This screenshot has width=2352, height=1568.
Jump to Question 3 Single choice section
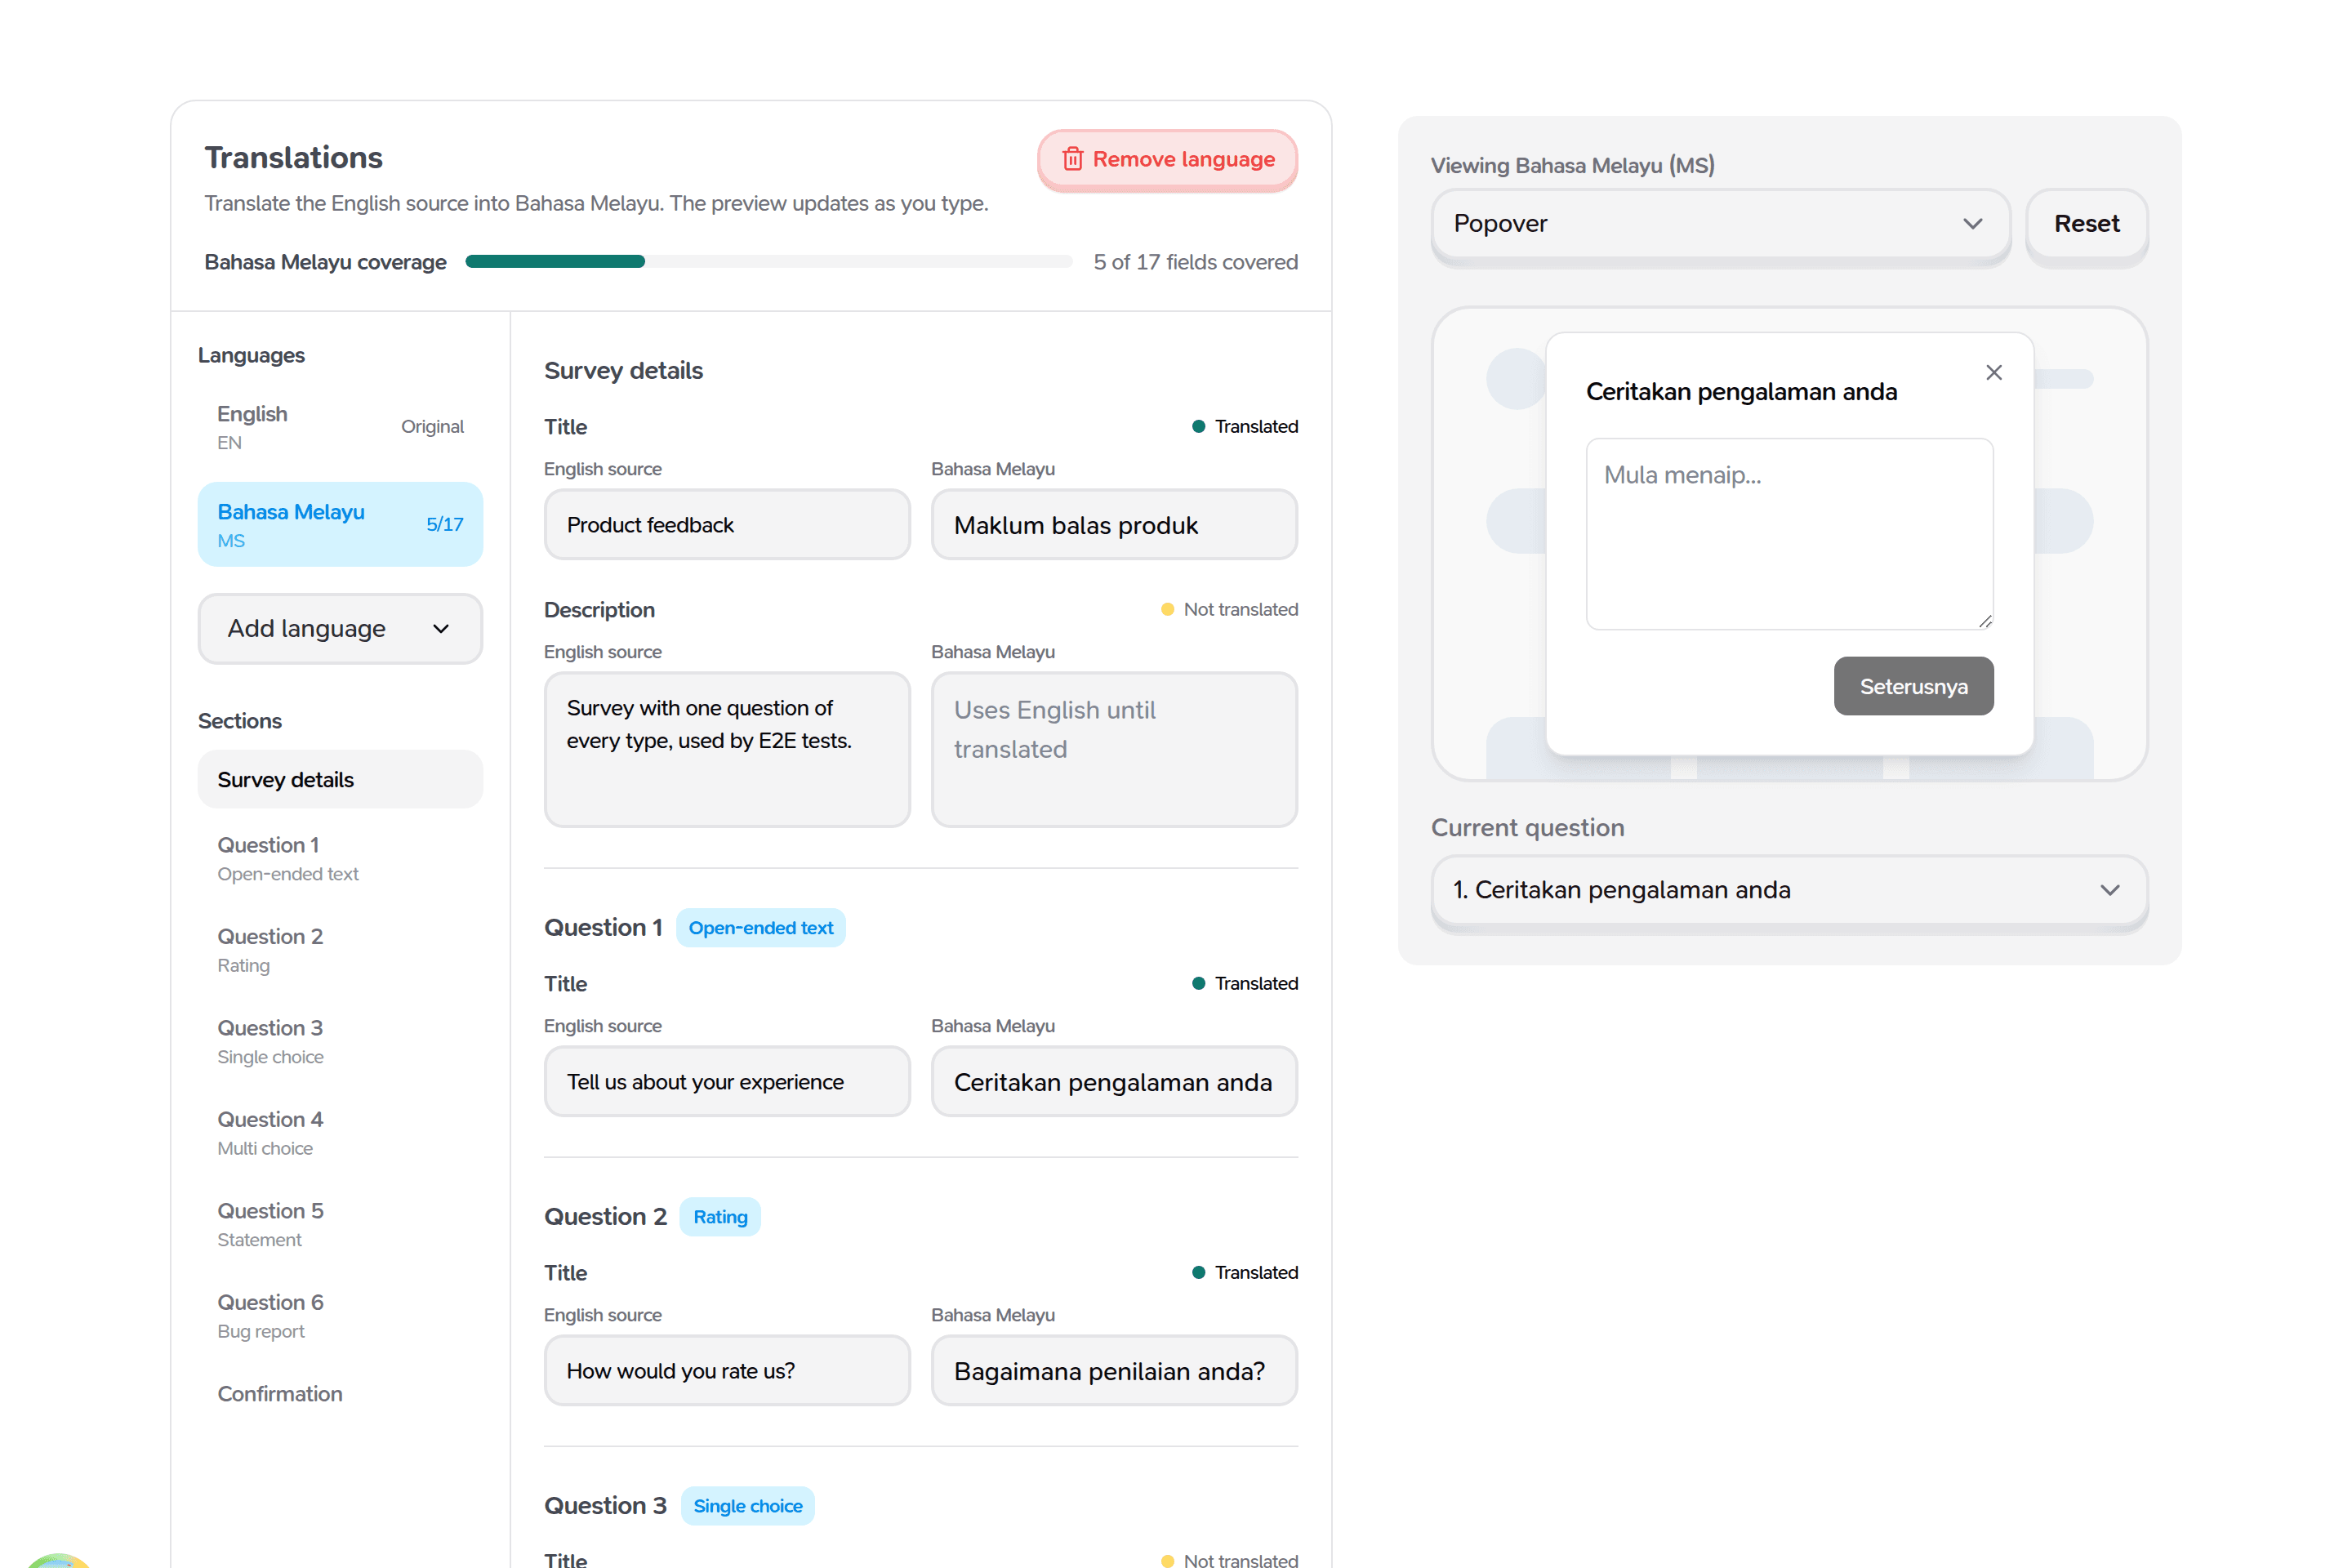[x=340, y=1041]
